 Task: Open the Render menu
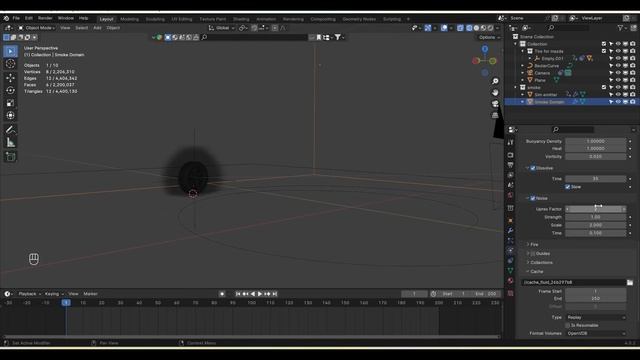(45, 18)
